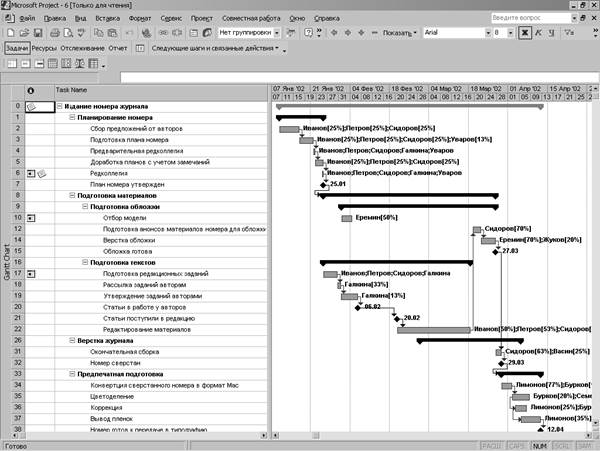600x451 pixels.
Task: Click the New document icon
Action: pos(10,33)
